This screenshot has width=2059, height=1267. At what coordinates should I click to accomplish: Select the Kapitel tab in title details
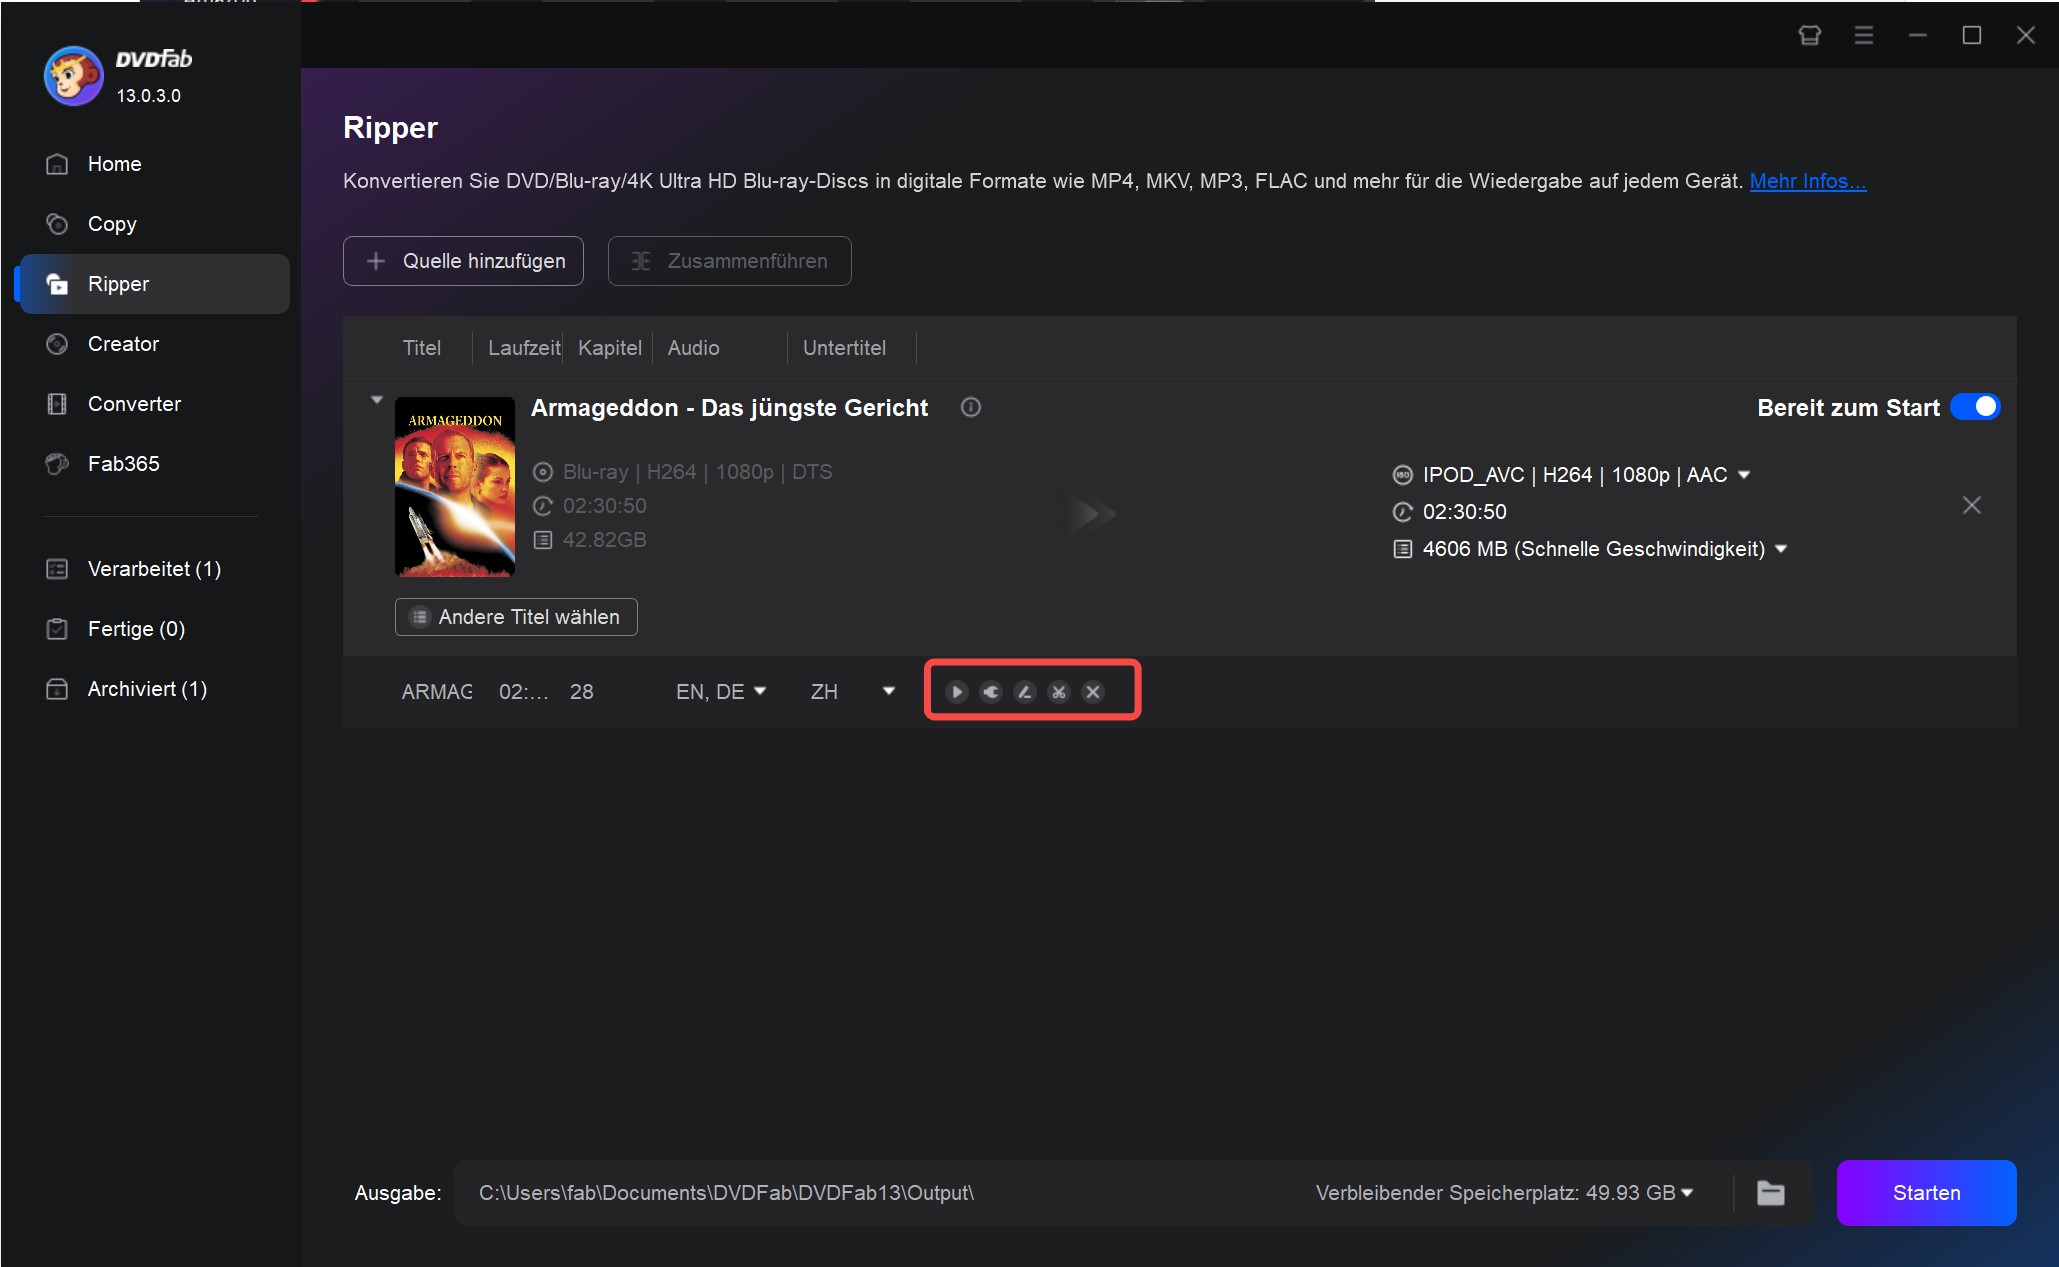609,349
